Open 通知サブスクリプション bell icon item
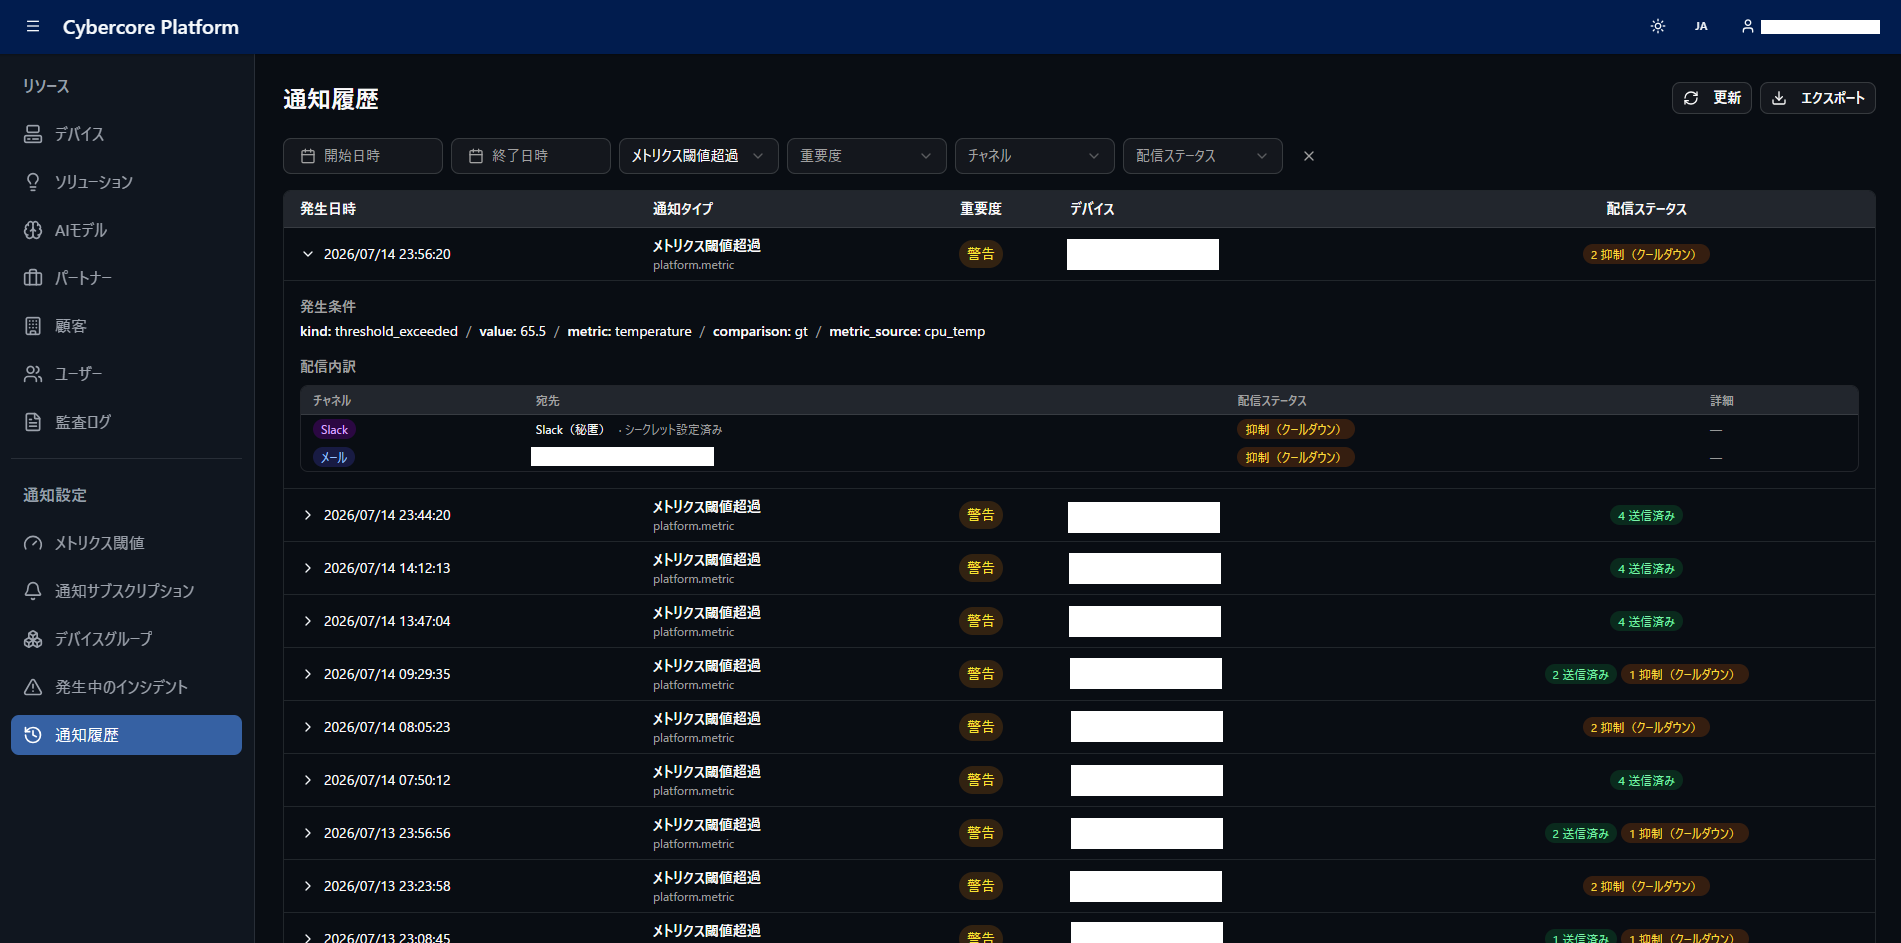This screenshot has width=1901, height=943. click(x=126, y=591)
